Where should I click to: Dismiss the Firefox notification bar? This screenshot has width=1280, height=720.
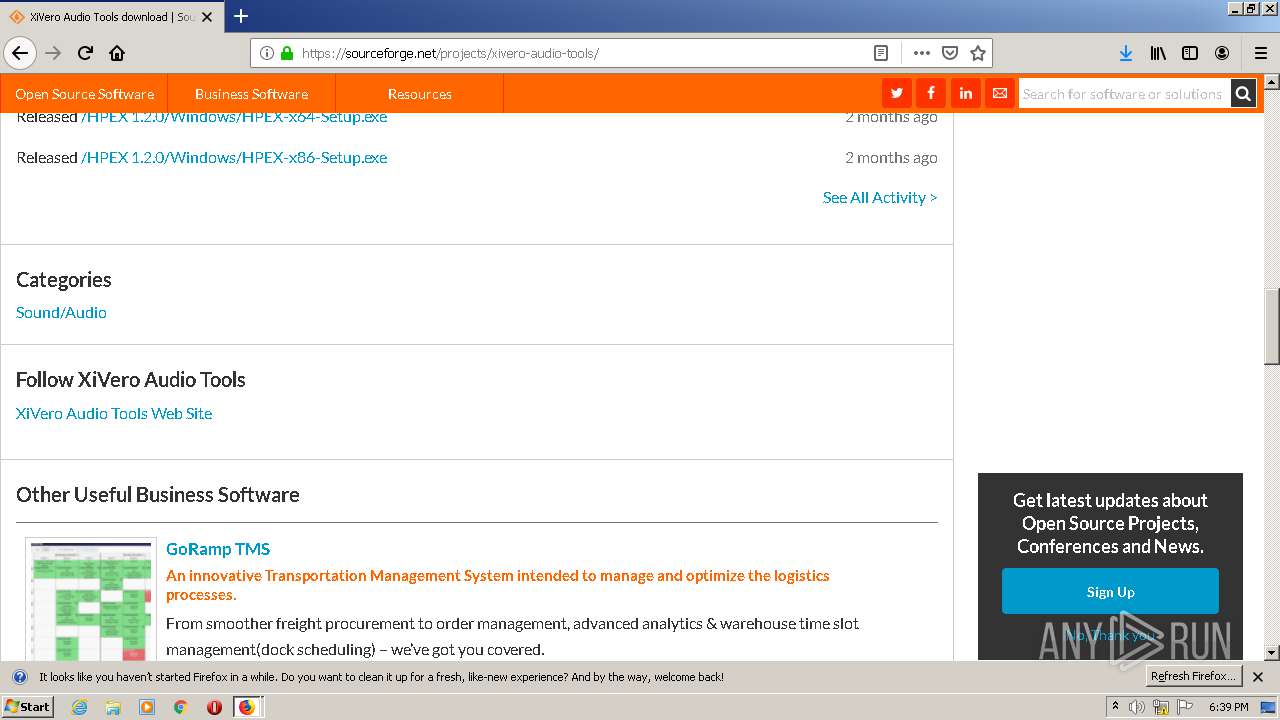[x=1258, y=677]
